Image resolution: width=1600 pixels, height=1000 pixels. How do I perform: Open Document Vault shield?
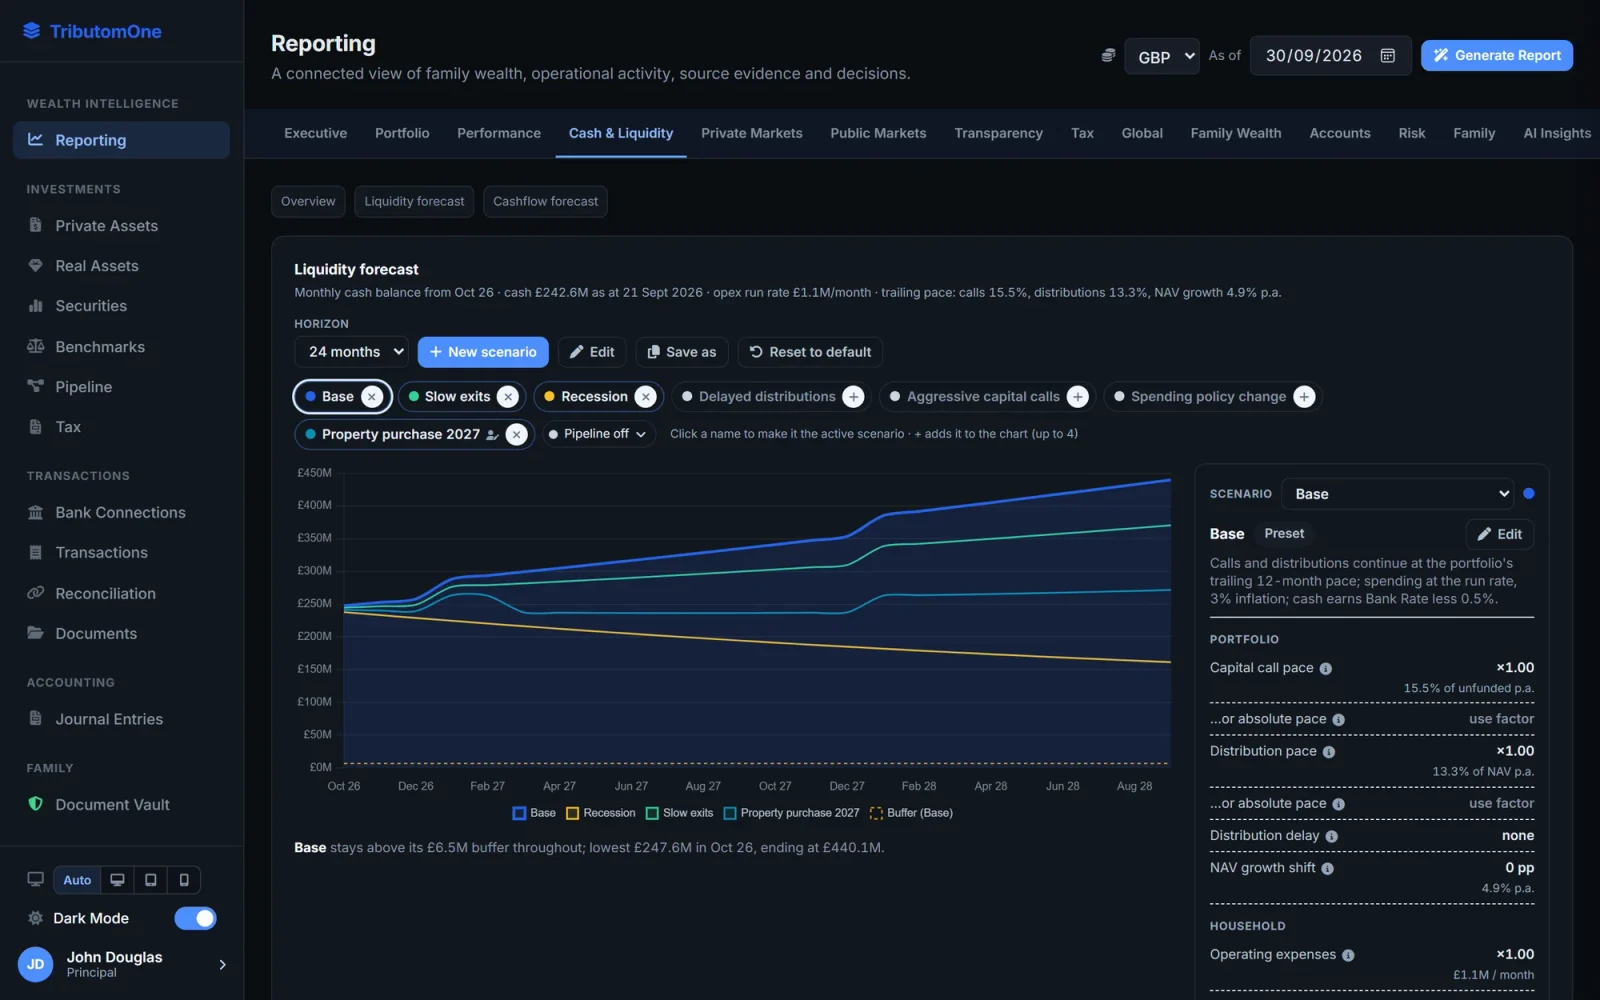pyautogui.click(x=36, y=804)
